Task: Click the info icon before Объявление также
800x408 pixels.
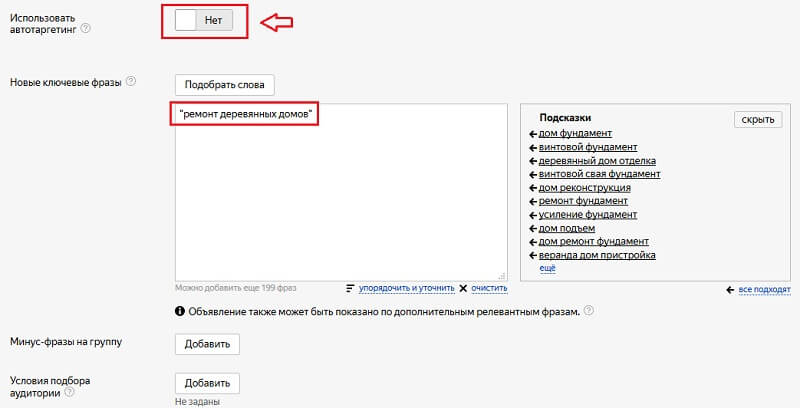Action: (x=180, y=311)
